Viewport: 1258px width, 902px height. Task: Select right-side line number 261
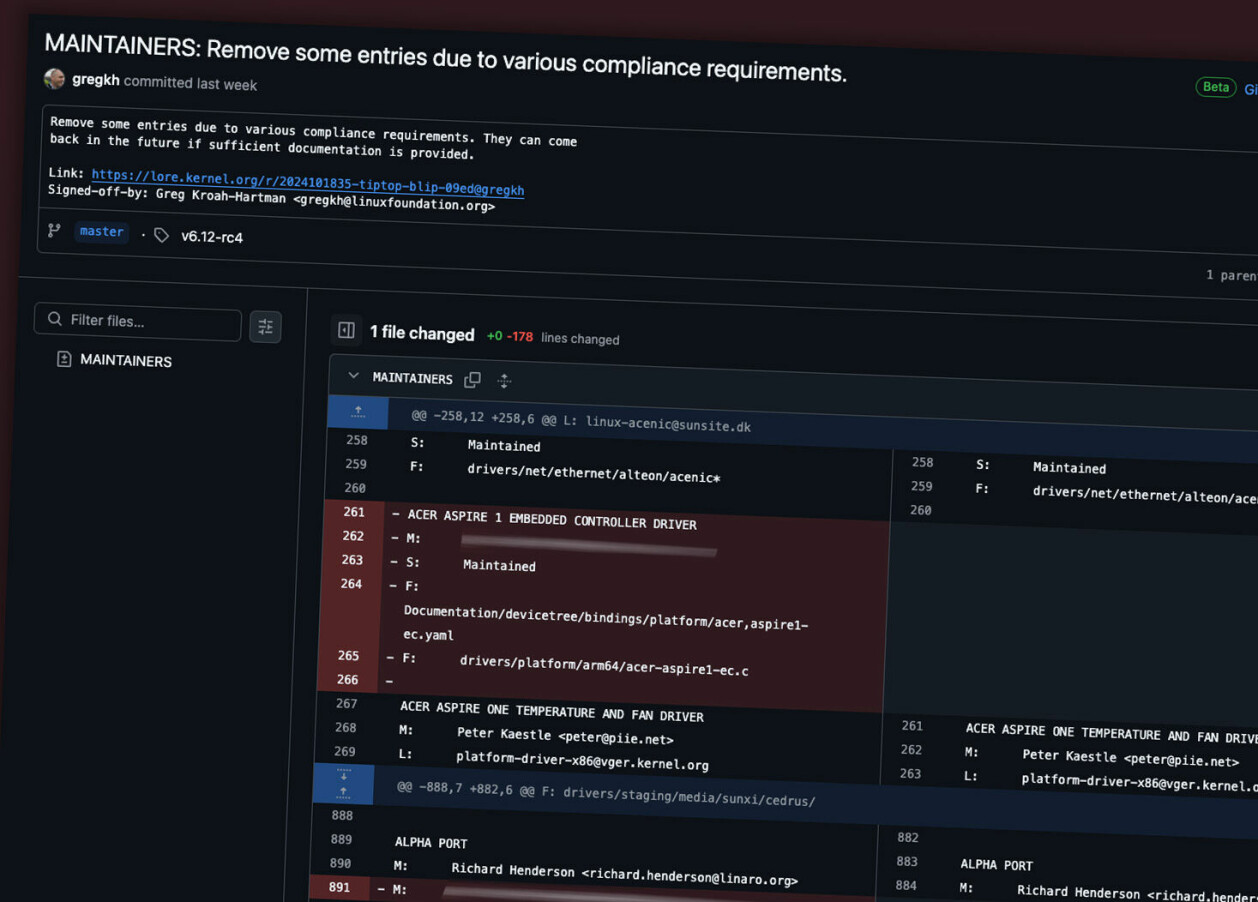912,726
